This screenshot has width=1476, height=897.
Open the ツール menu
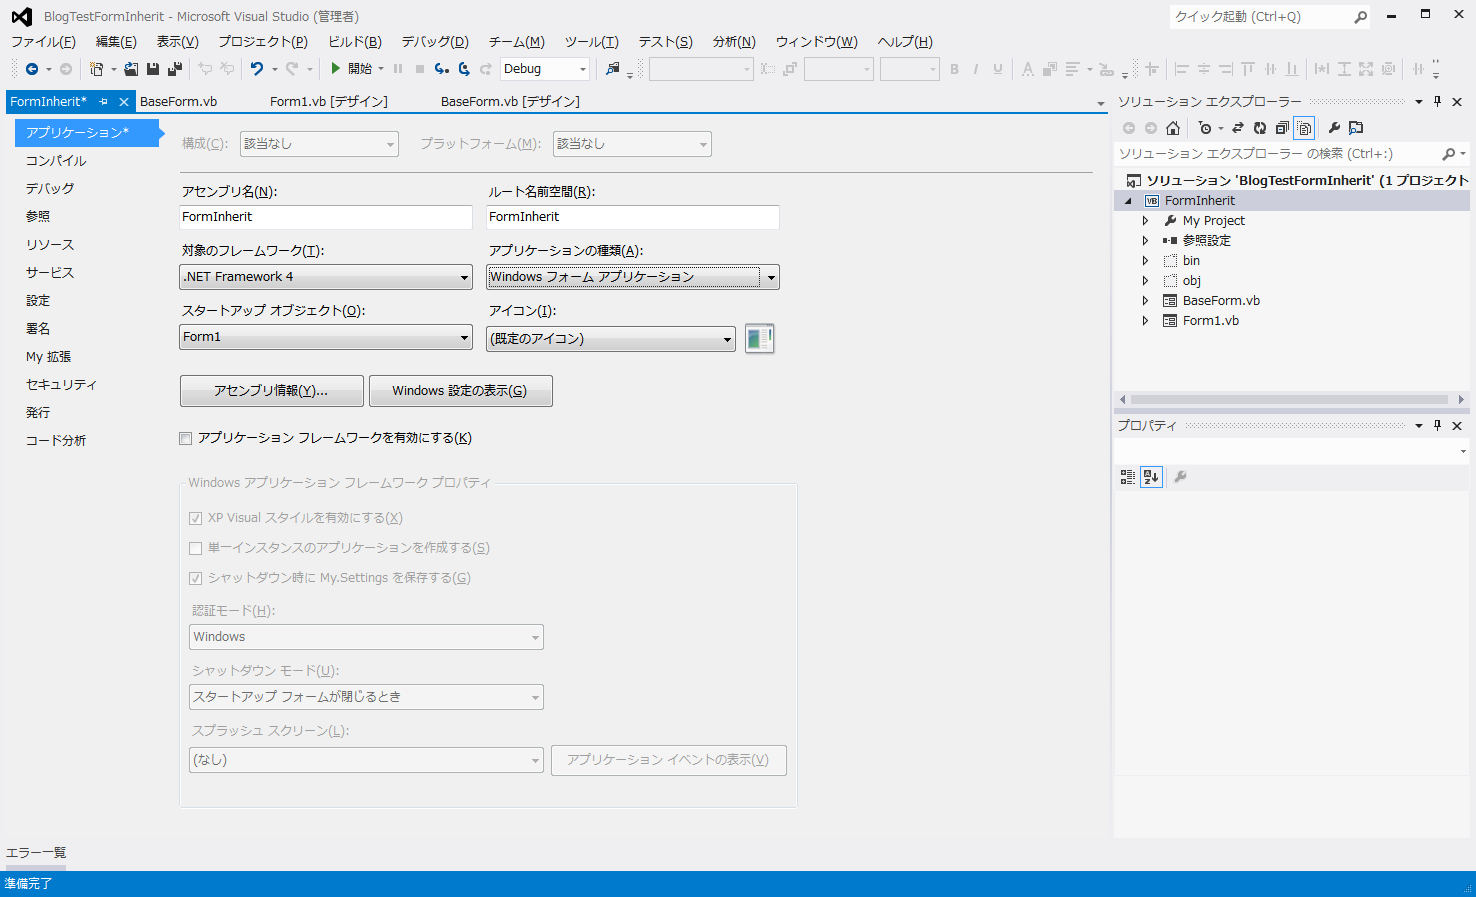(591, 42)
